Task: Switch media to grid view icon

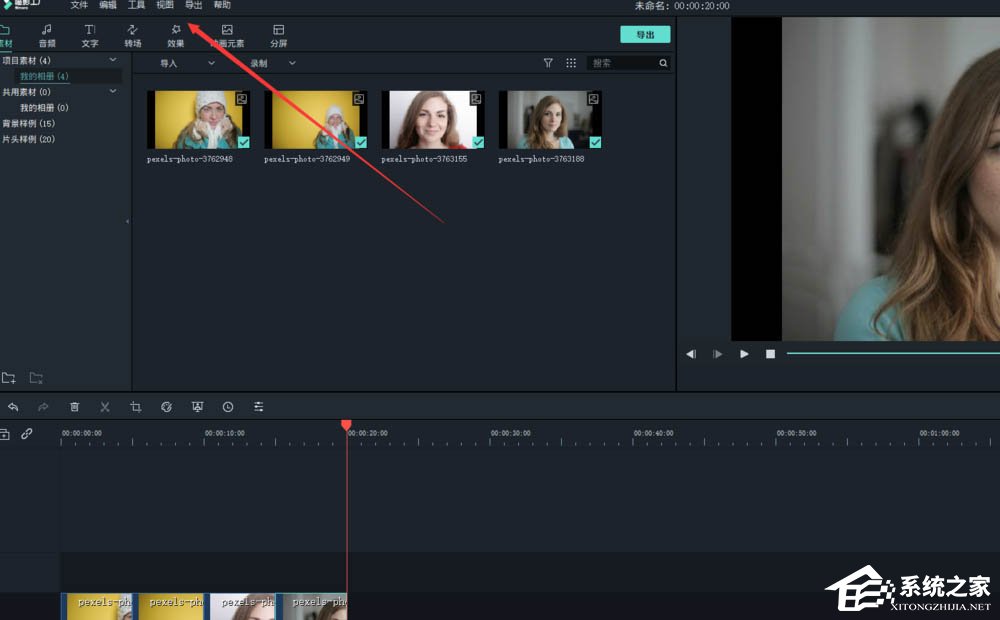Action: click(x=571, y=63)
